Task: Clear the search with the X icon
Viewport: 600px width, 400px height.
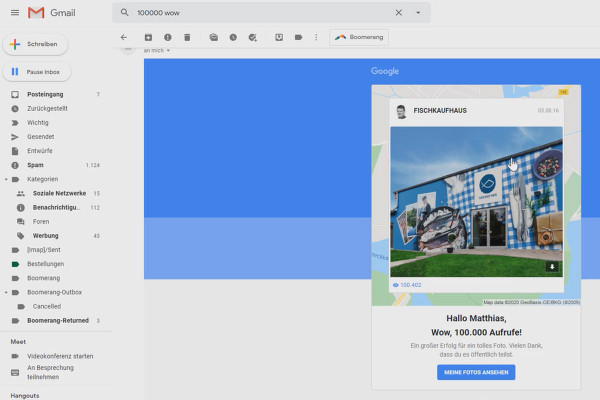Action: [398, 13]
